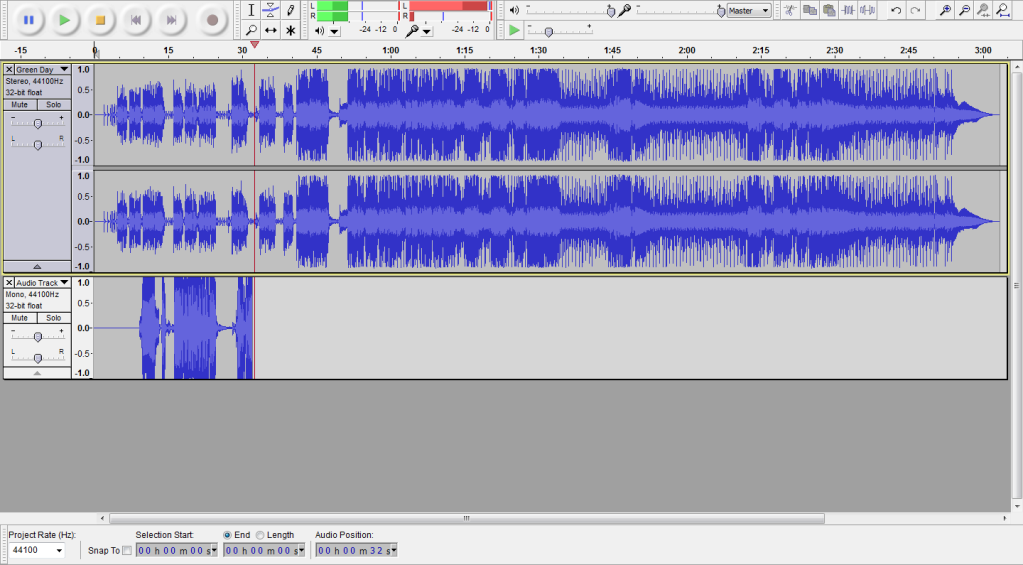
Task: Stop playback with the Stop button
Action: (x=99, y=19)
